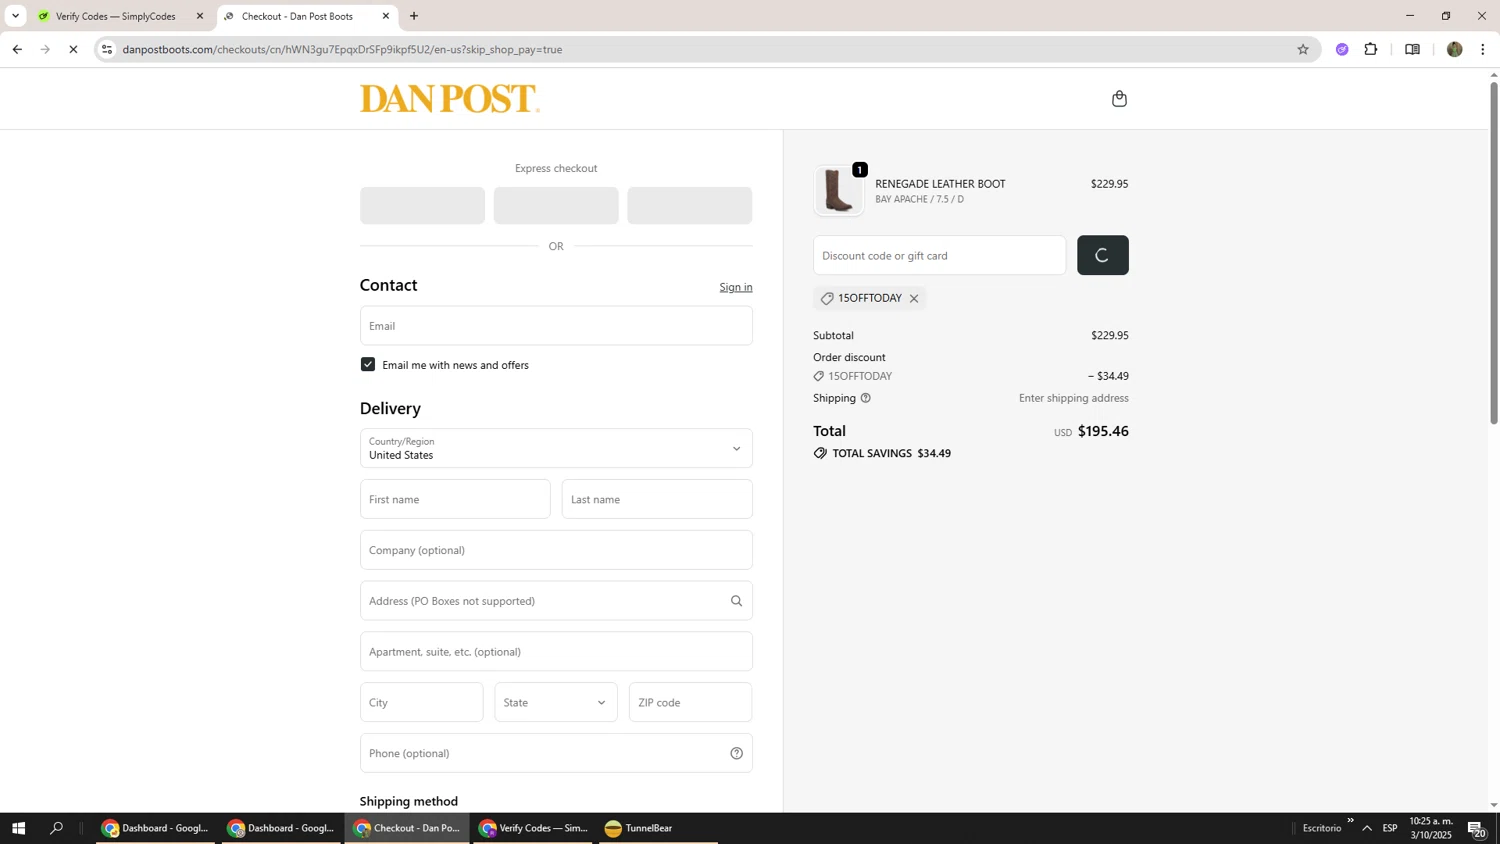Open the State dropdown
This screenshot has height=844, width=1500.
[556, 703]
